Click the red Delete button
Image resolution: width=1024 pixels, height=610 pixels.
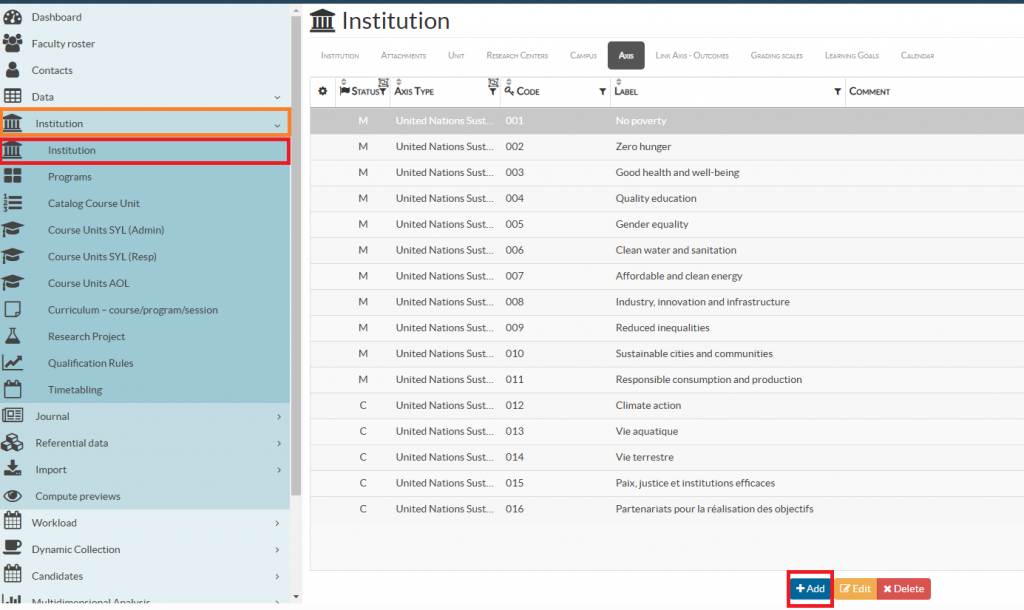(x=903, y=589)
